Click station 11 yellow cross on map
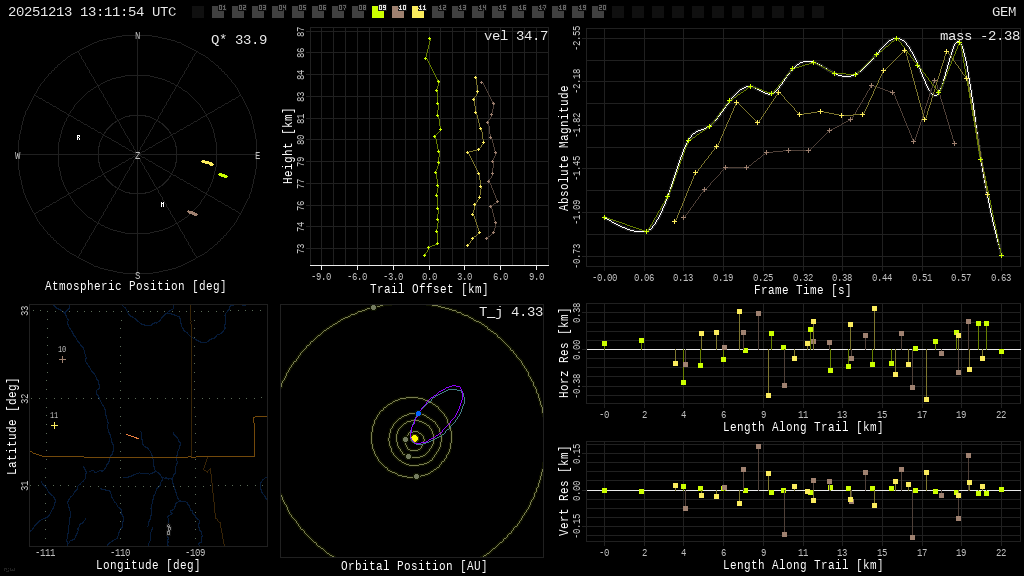The height and width of the screenshot is (576, 1024). 54,425
